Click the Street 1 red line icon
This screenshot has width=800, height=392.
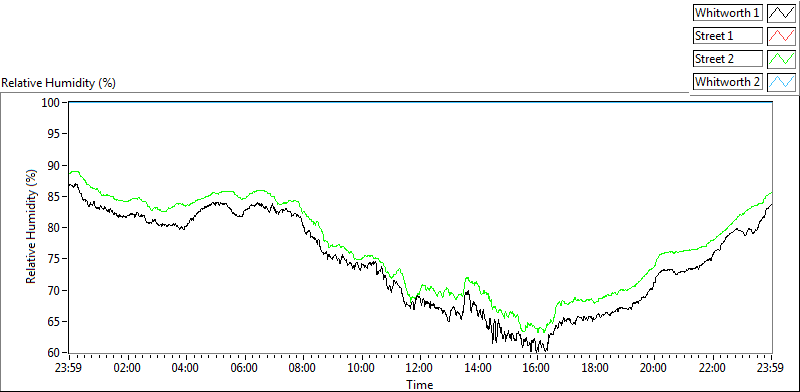pyautogui.click(x=781, y=35)
